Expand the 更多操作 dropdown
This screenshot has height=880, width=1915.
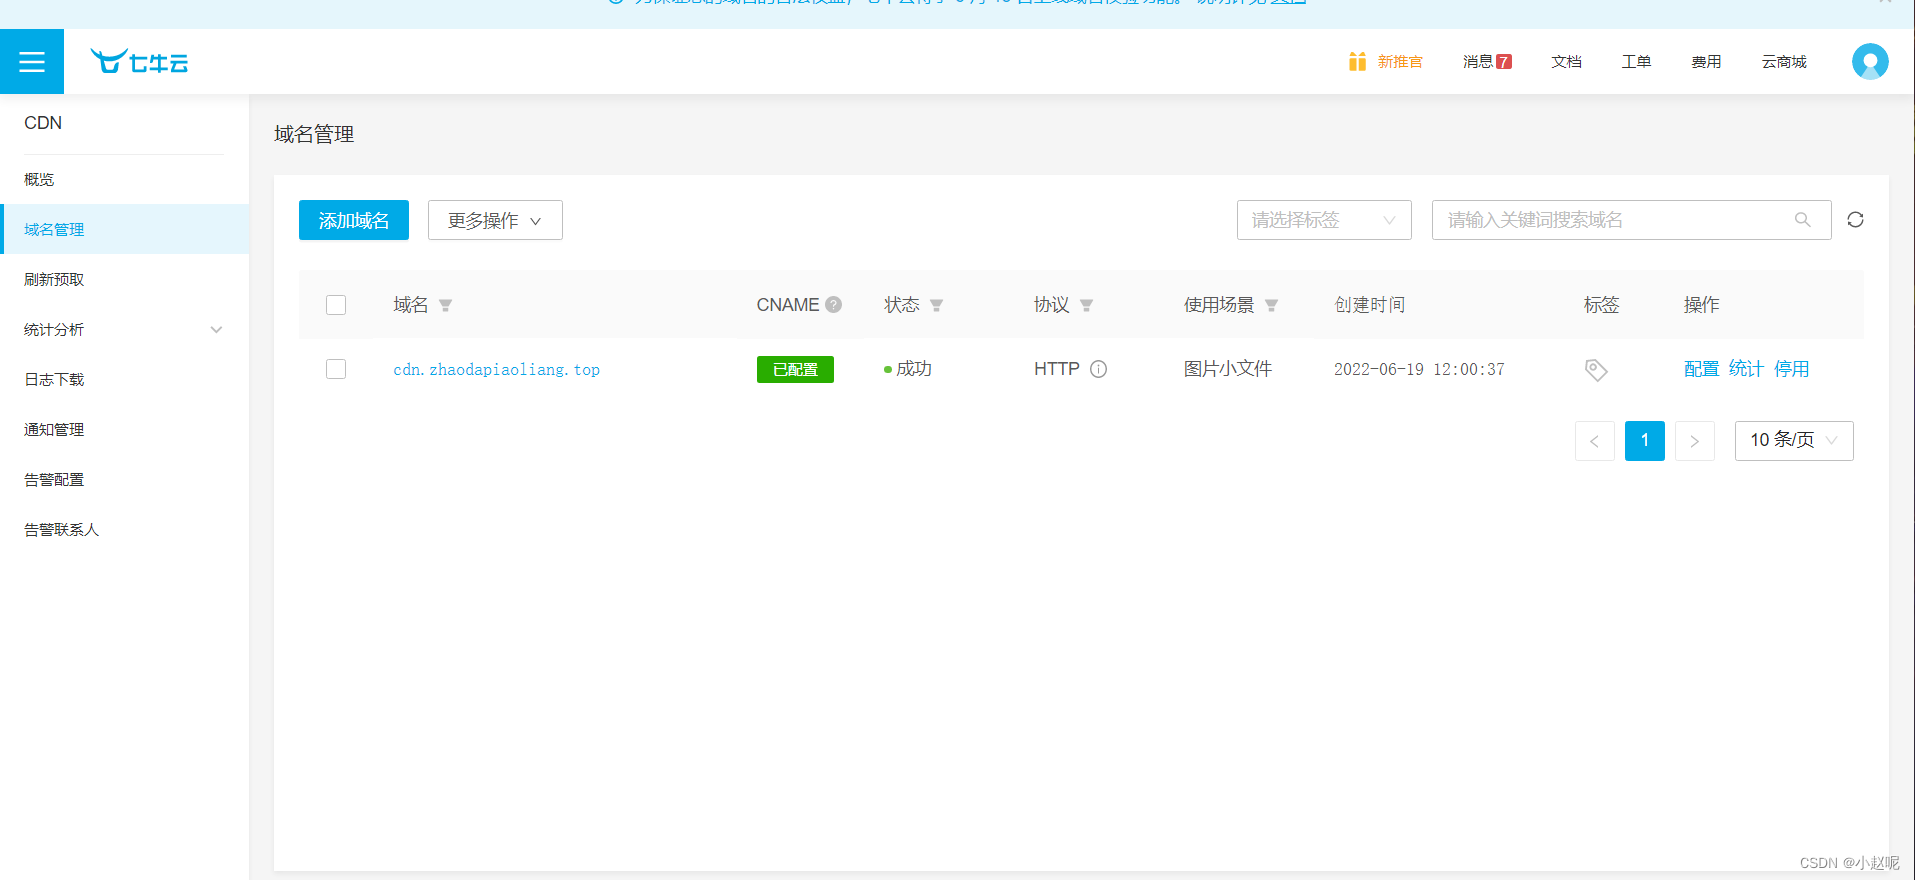click(x=495, y=220)
